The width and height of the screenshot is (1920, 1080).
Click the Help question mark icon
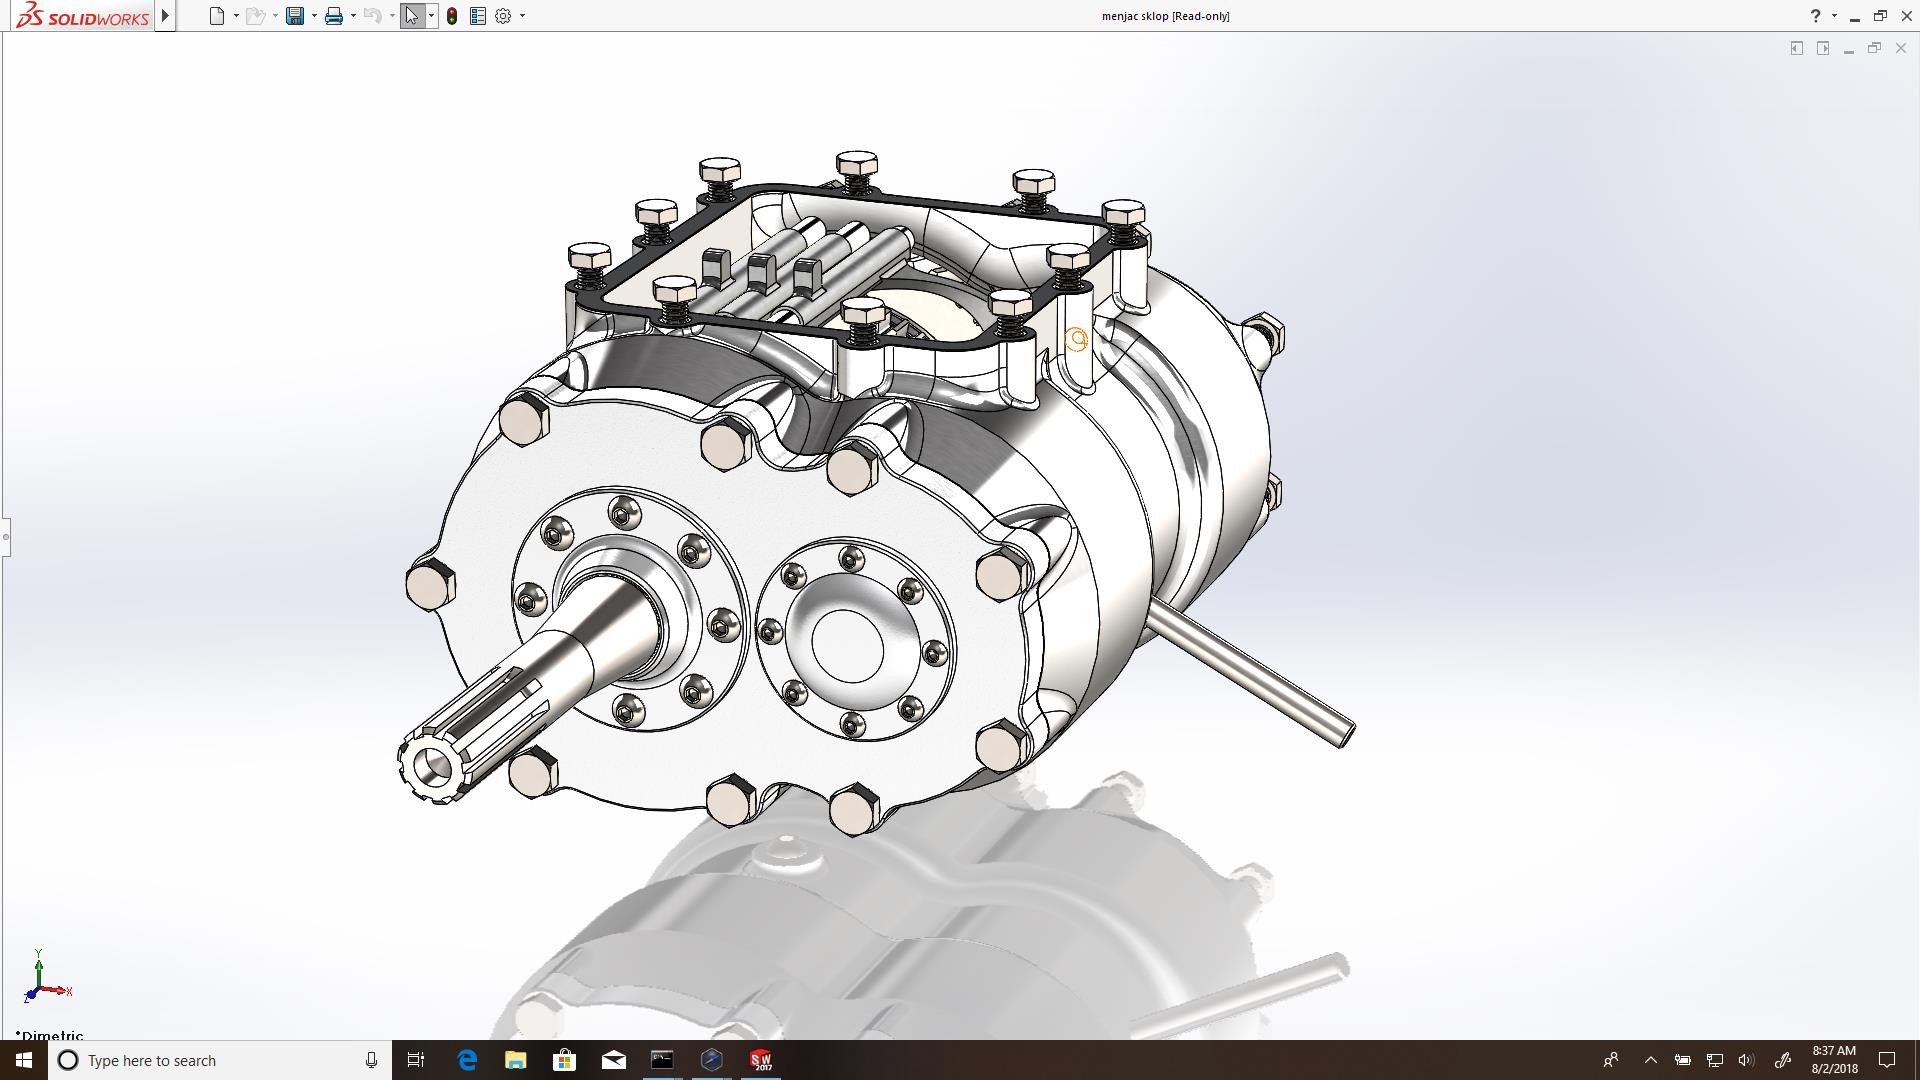pyautogui.click(x=1815, y=16)
